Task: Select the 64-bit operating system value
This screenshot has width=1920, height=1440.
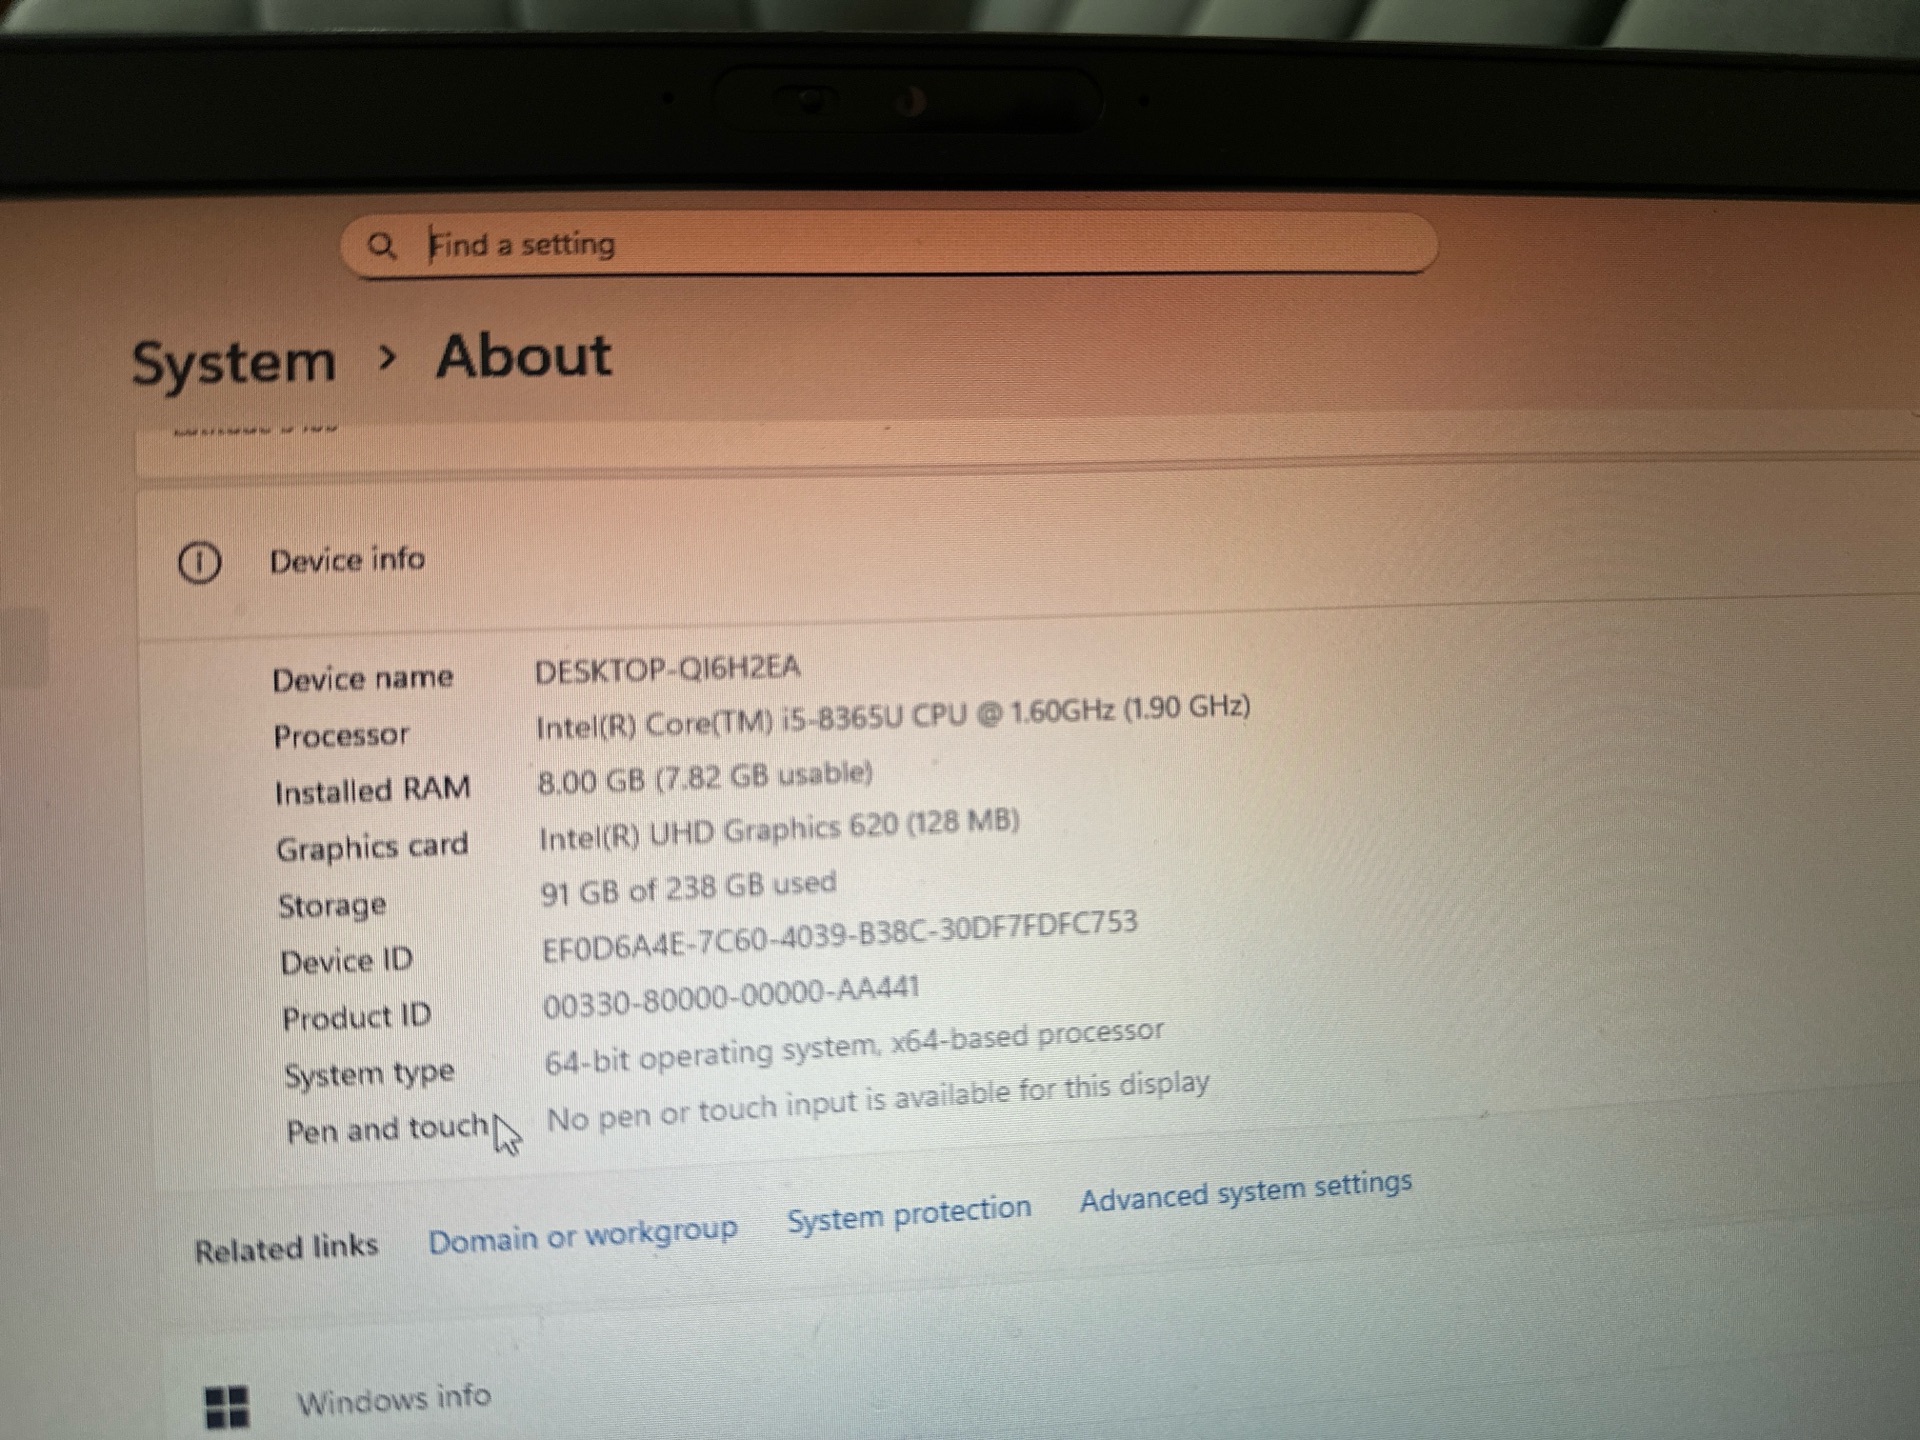Action: [x=854, y=1048]
